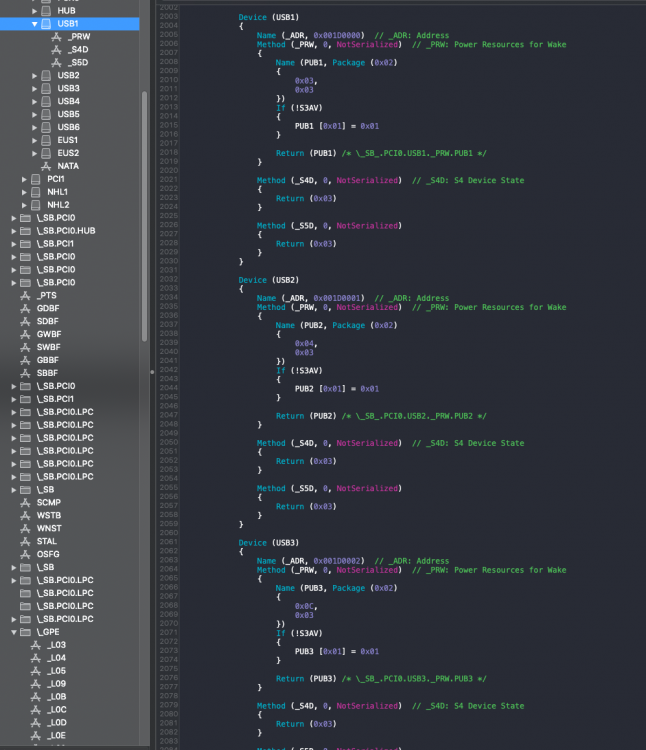
Task: Click the \_GPE scope folder icon
Action: click(25, 632)
